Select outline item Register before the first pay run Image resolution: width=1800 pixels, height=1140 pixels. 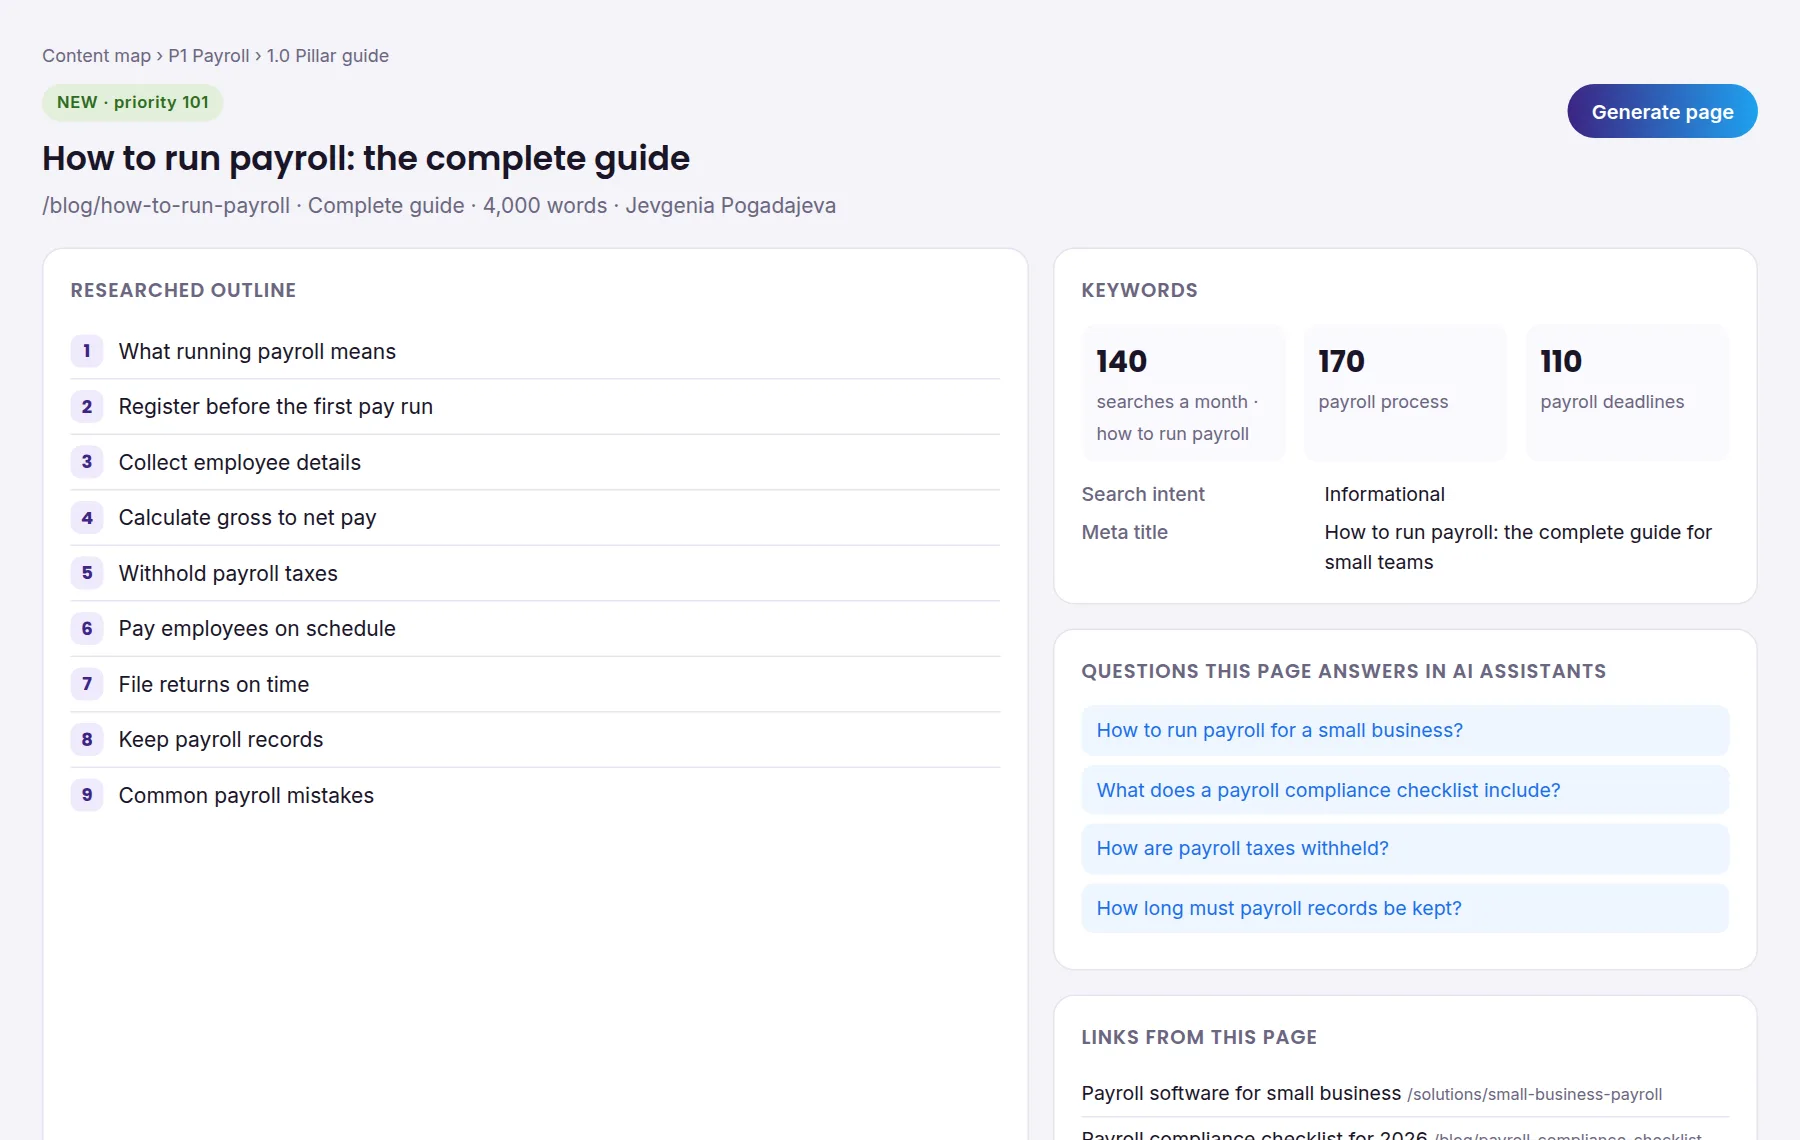coord(535,407)
